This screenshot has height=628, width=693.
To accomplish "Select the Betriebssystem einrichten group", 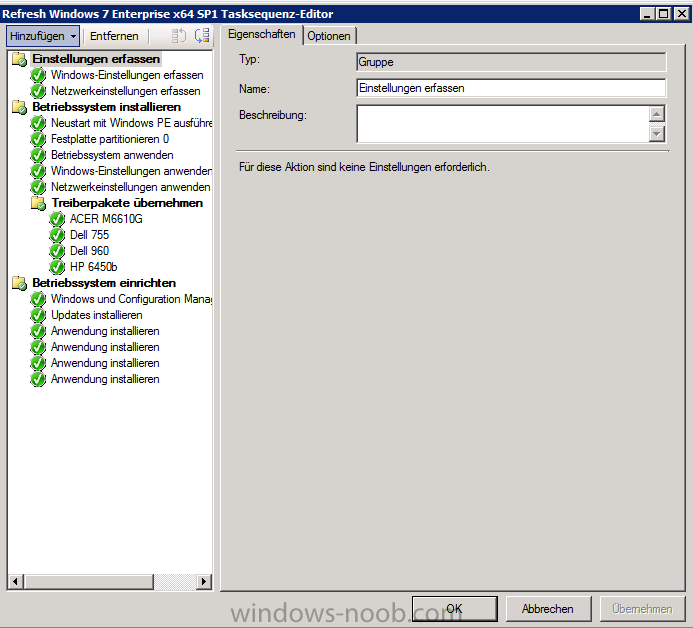I will [x=104, y=283].
